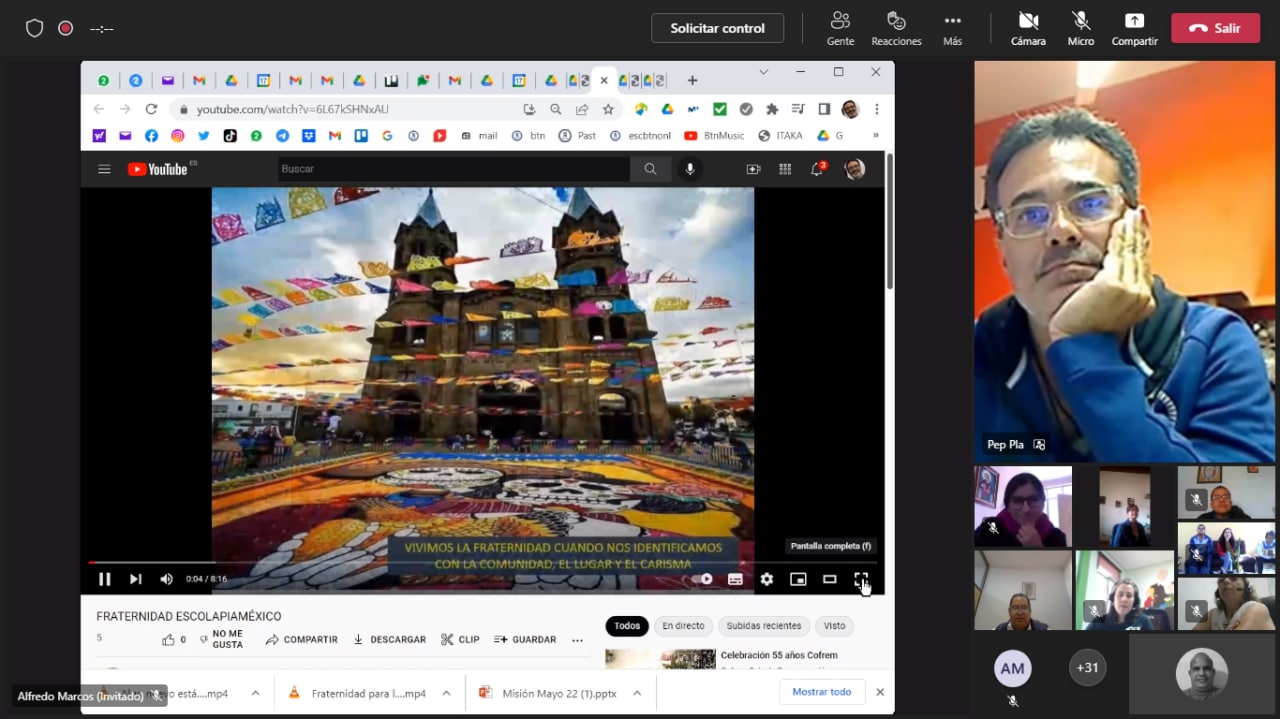Enter fullscreen mode in YouTube player
The image size is (1280, 719).
pyautogui.click(x=860, y=579)
